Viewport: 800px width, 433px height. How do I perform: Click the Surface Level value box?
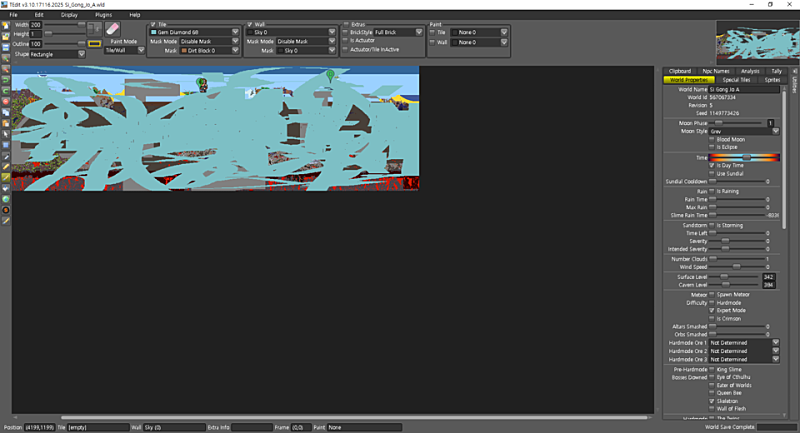point(768,277)
